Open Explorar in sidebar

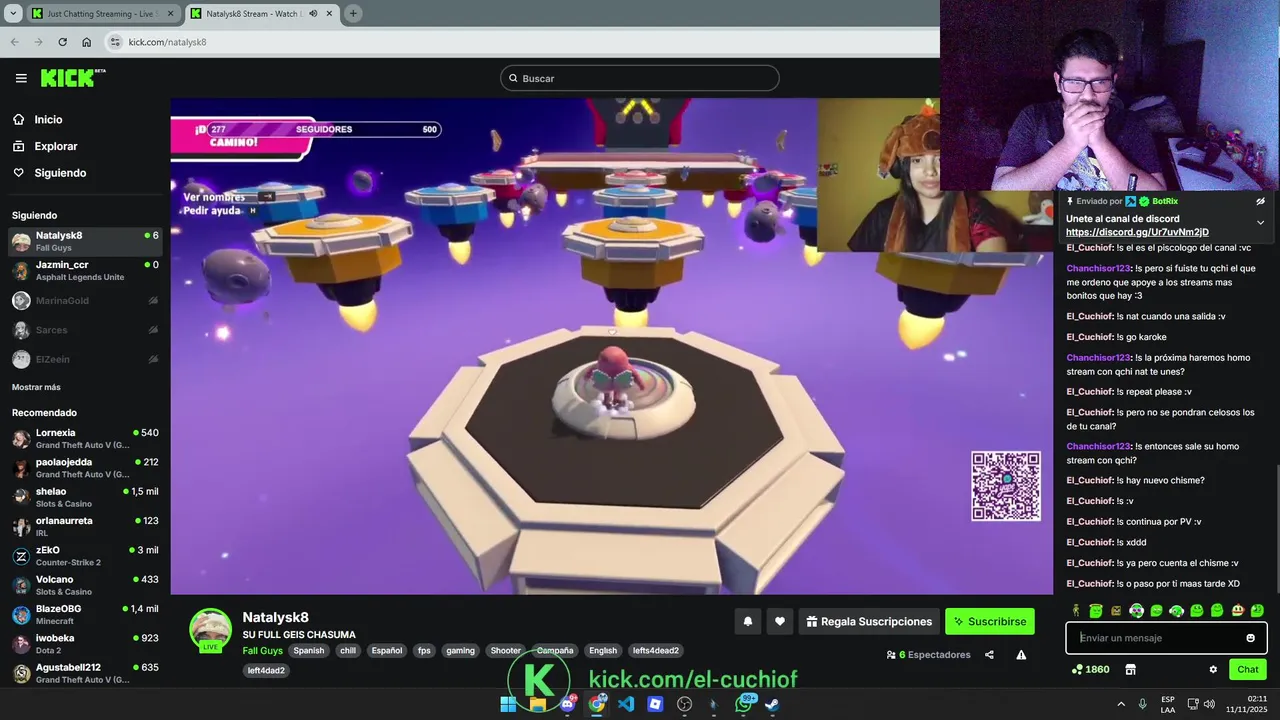tap(55, 146)
